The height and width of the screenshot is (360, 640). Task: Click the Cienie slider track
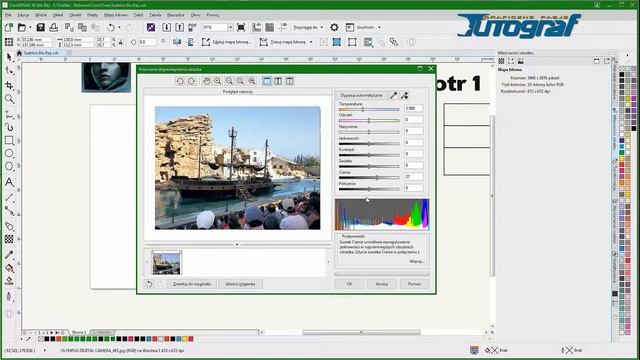click(369, 178)
